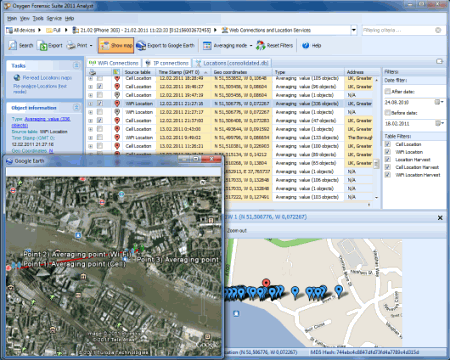This screenshot has width=450, height=360.
Task: Expand the 12.02.2011 19:48:27 row
Action: [x=90, y=87]
